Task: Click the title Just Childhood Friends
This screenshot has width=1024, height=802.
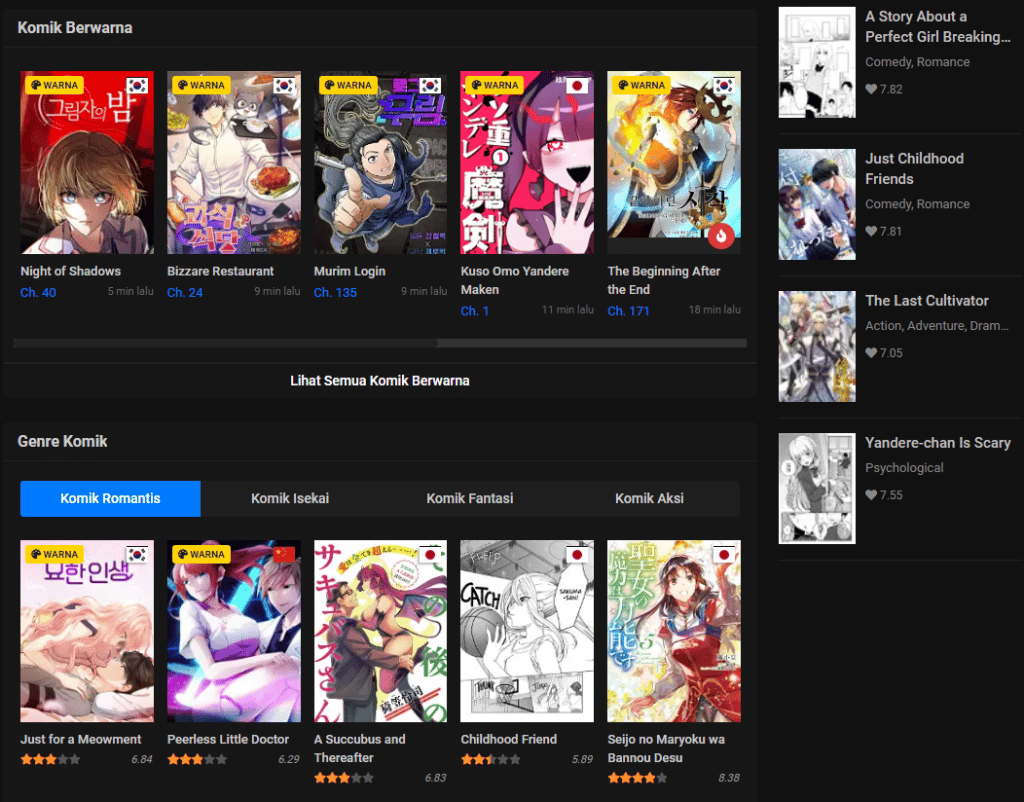Action: coord(914,168)
